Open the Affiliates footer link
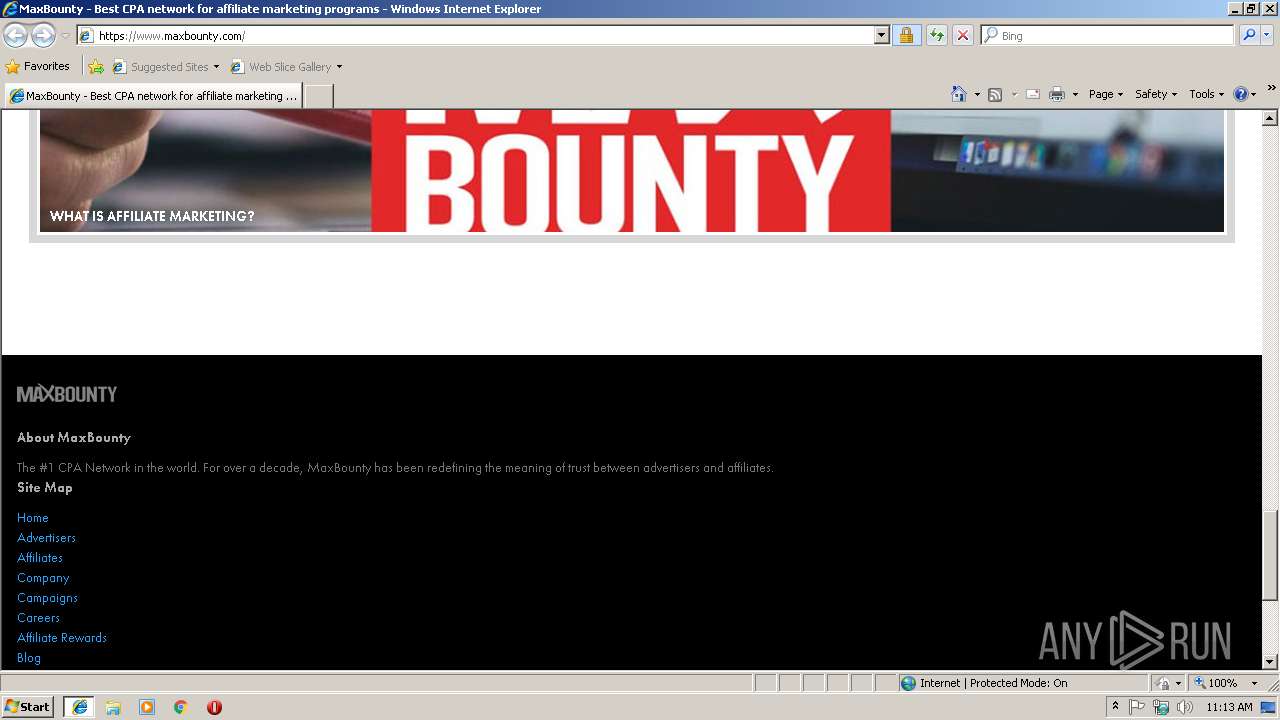1280x720 pixels. (x=40, y=558)
